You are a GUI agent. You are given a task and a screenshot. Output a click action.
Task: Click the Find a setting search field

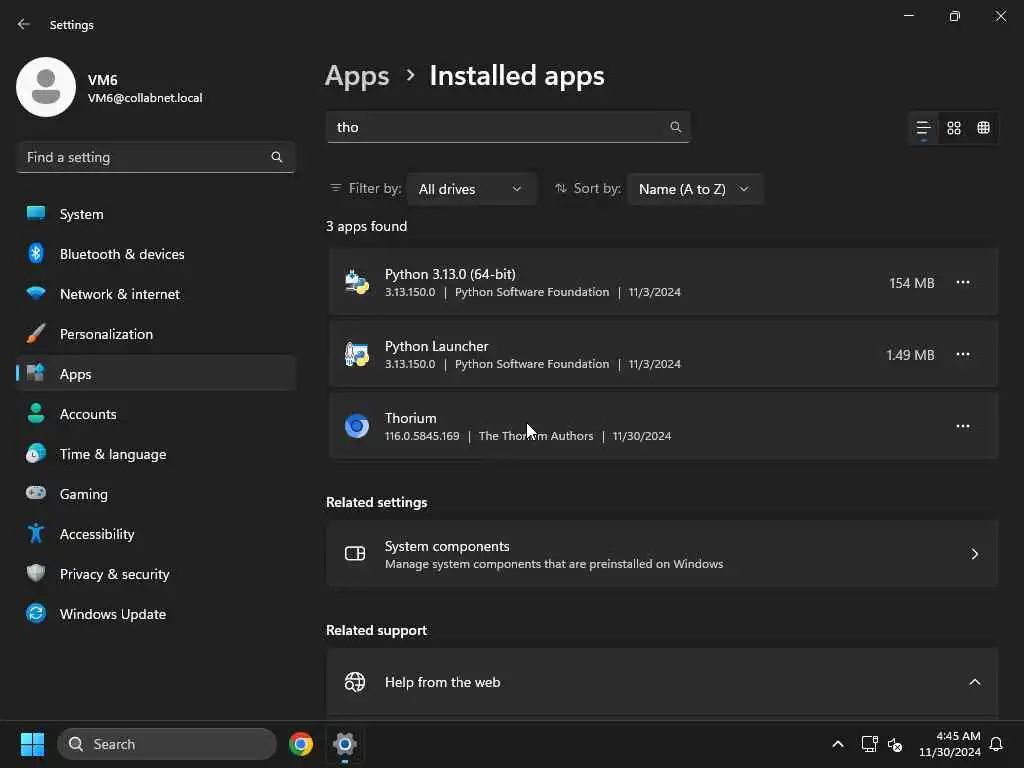145,157
